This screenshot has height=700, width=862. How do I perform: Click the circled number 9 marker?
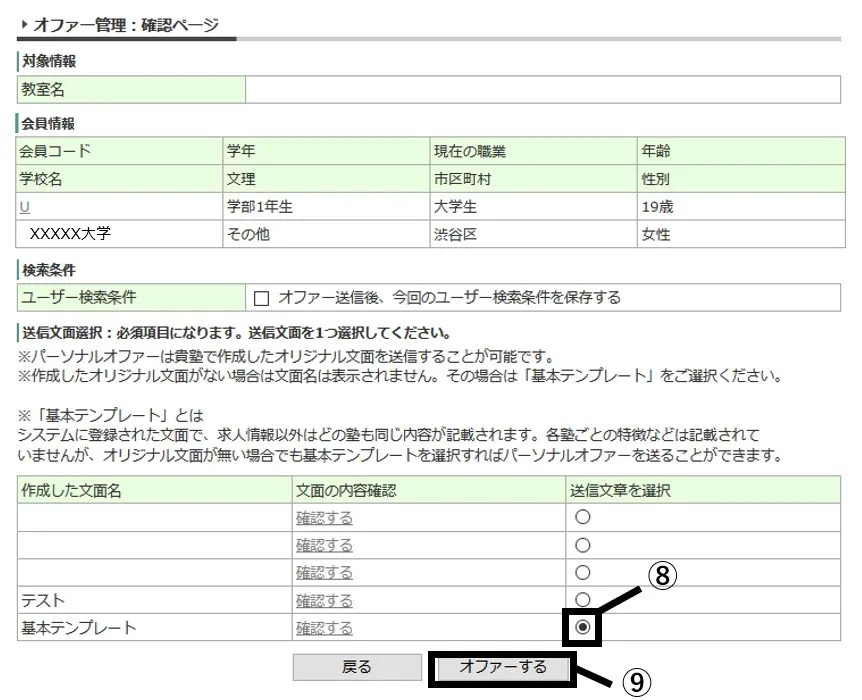point(636,682)
